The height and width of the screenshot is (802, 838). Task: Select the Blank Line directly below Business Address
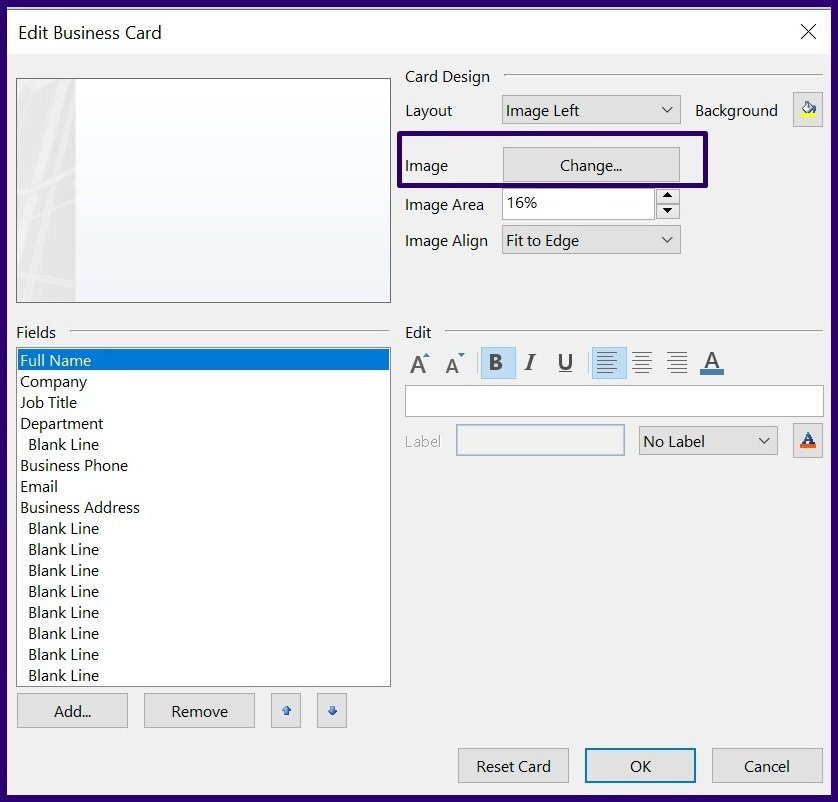[203, 528]
